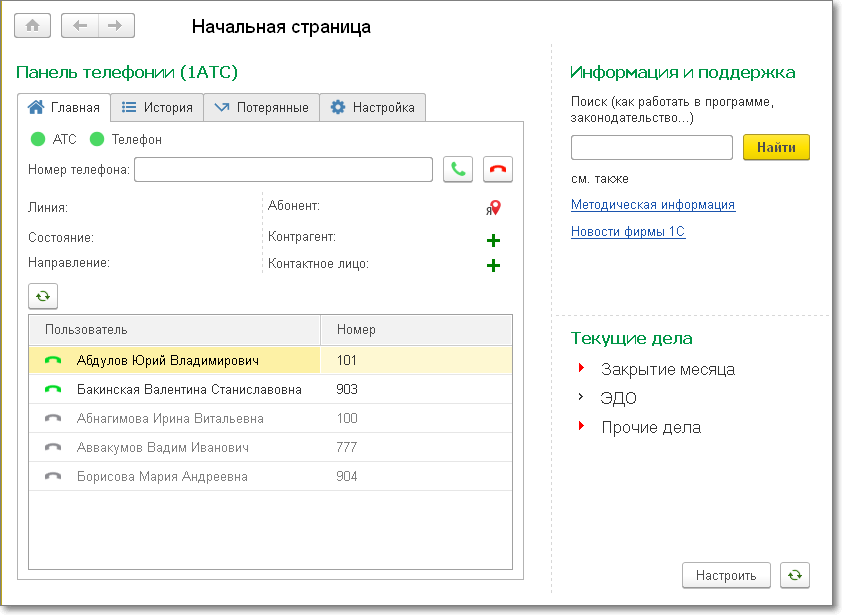Add a Контактное лицо with green plus
The image size is (842, 615).
(492, 266)
